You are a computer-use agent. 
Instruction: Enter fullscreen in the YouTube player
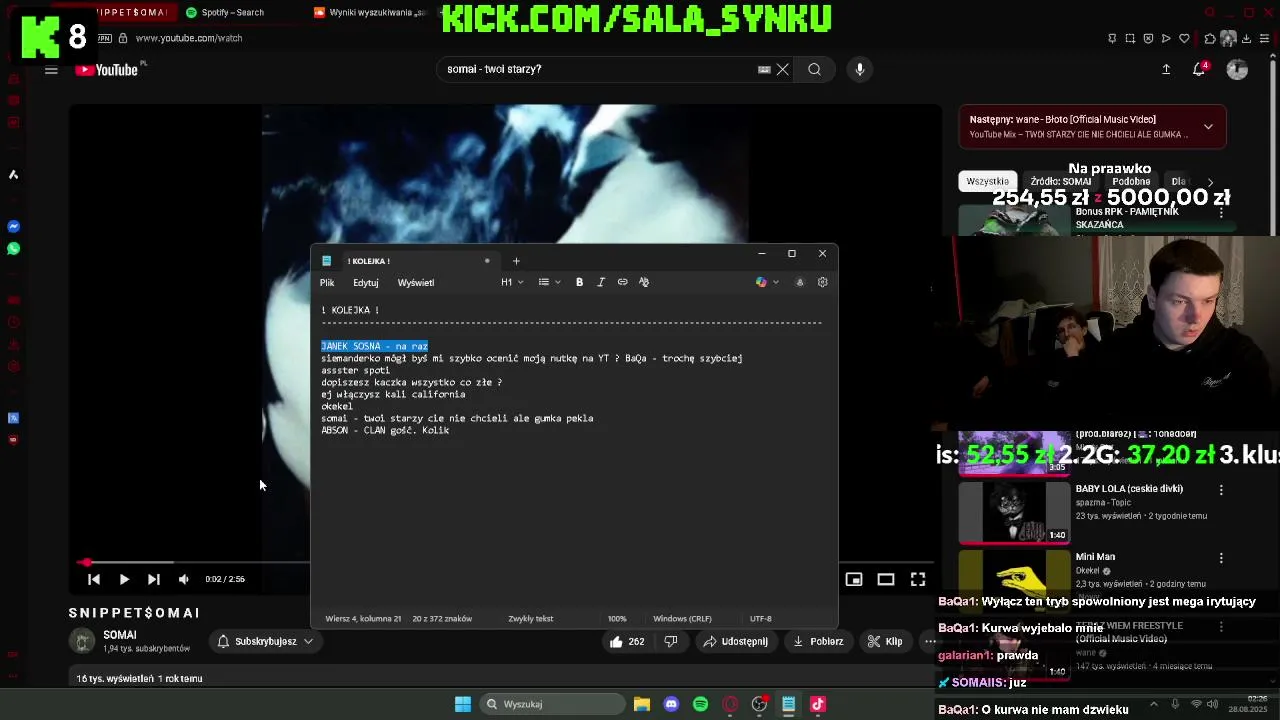pyautogui.click(x=918, y=579)
